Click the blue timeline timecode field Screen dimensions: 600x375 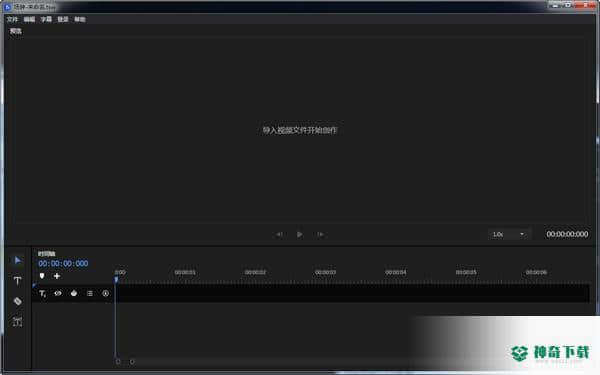pyautogui.click(x=63, y=263)
